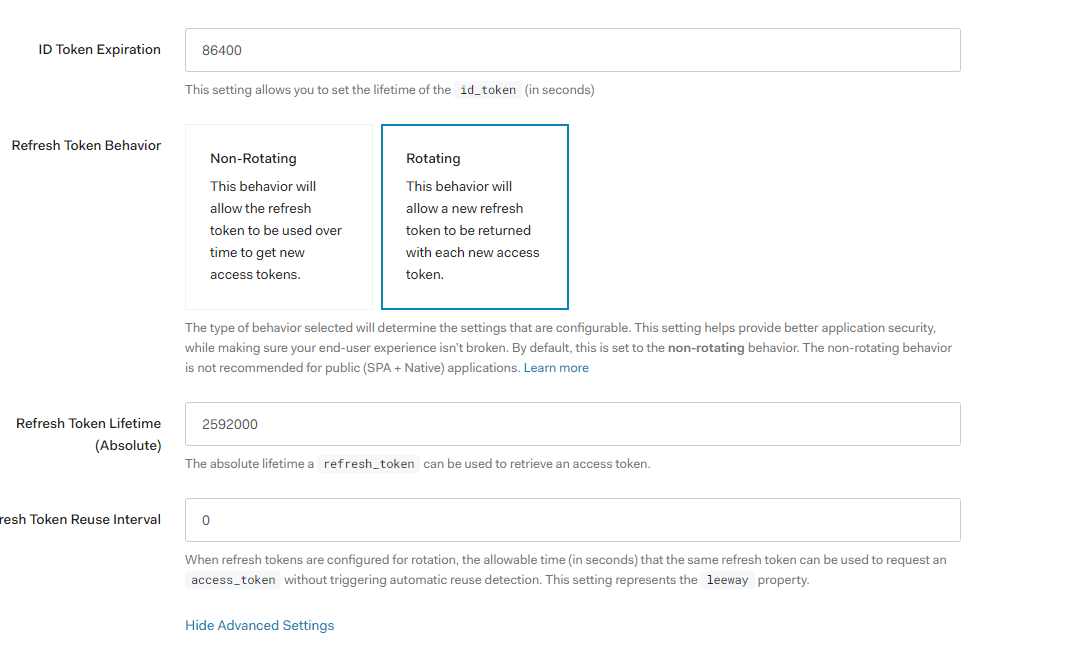Click the id_token code label
This screenshot has height=657, width=1086.
[487, 89]
